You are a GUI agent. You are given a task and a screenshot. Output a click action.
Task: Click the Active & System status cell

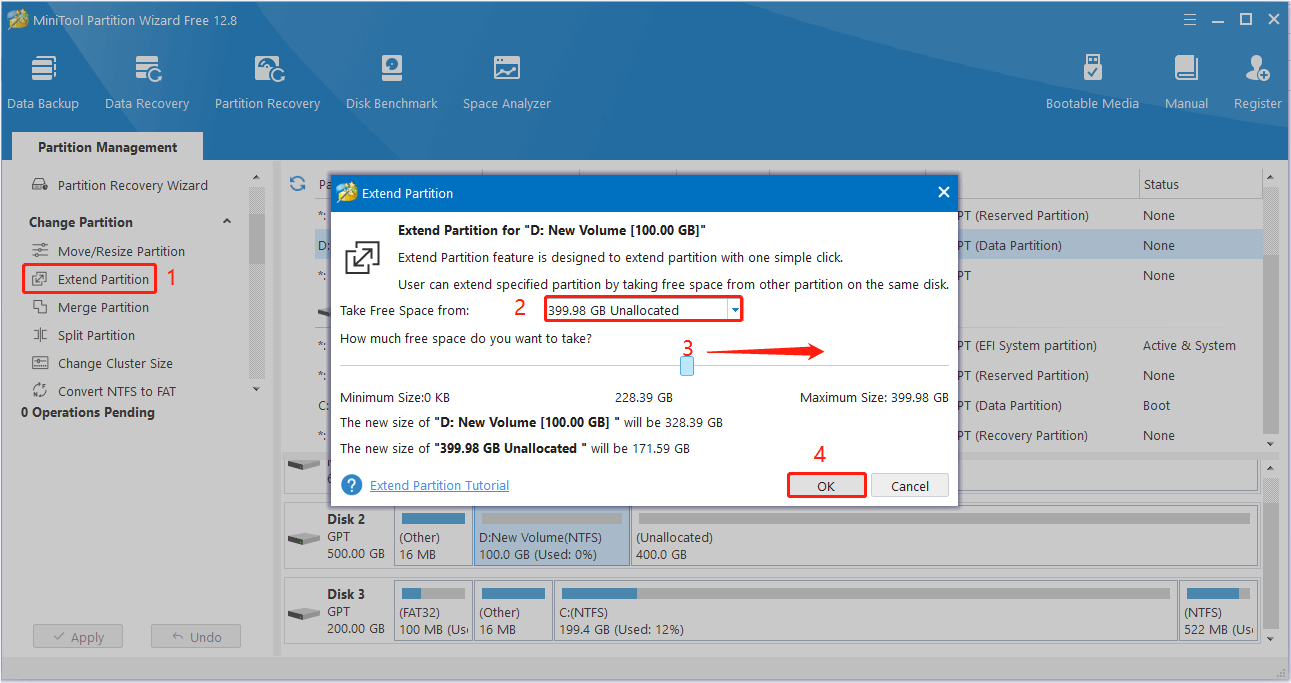(x=1189, y=345)
